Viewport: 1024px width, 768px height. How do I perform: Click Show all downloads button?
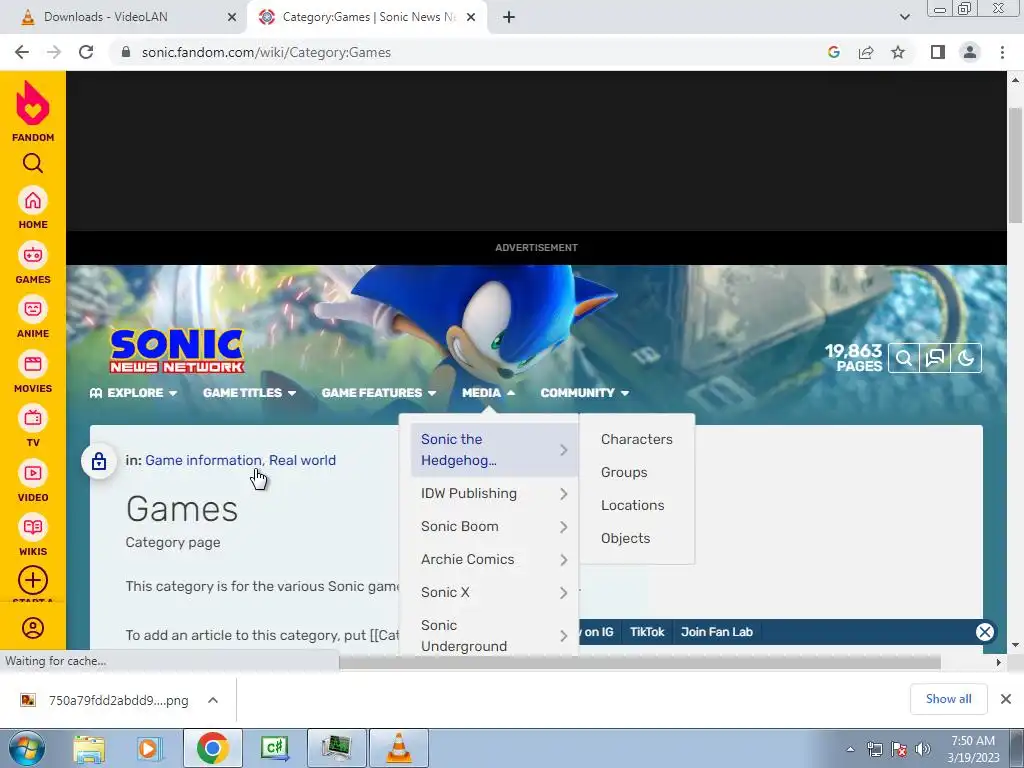(x=948, y=699)
